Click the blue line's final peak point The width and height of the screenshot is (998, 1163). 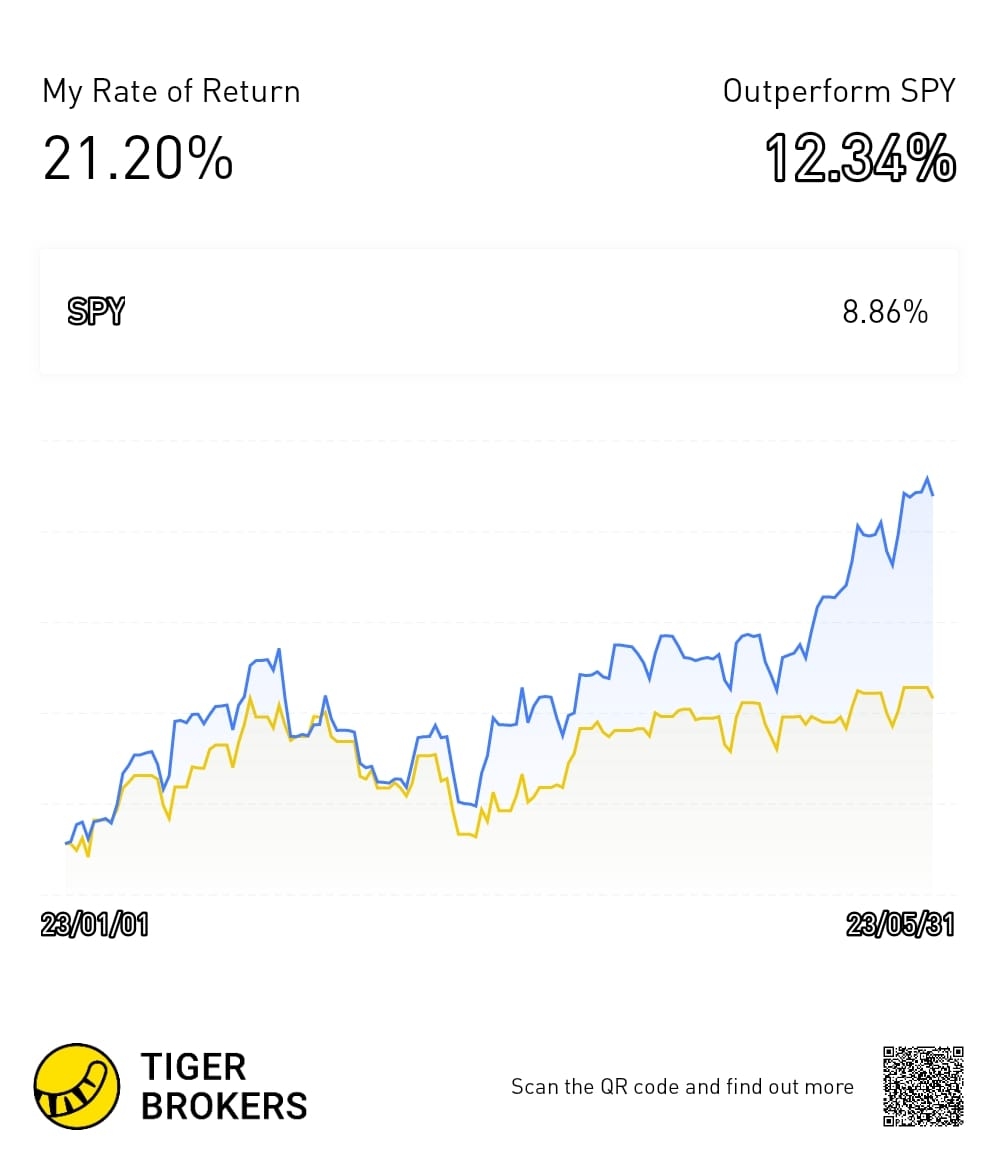click(927, 478)
